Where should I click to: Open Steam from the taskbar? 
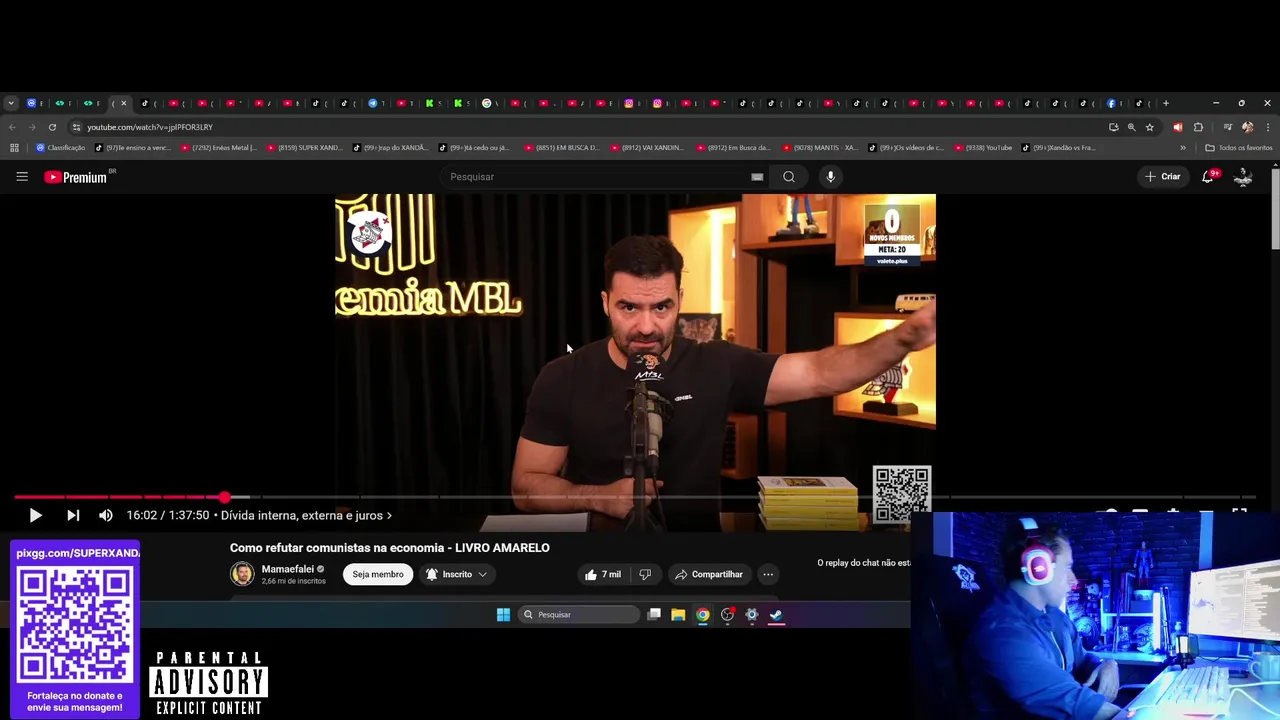775,615
